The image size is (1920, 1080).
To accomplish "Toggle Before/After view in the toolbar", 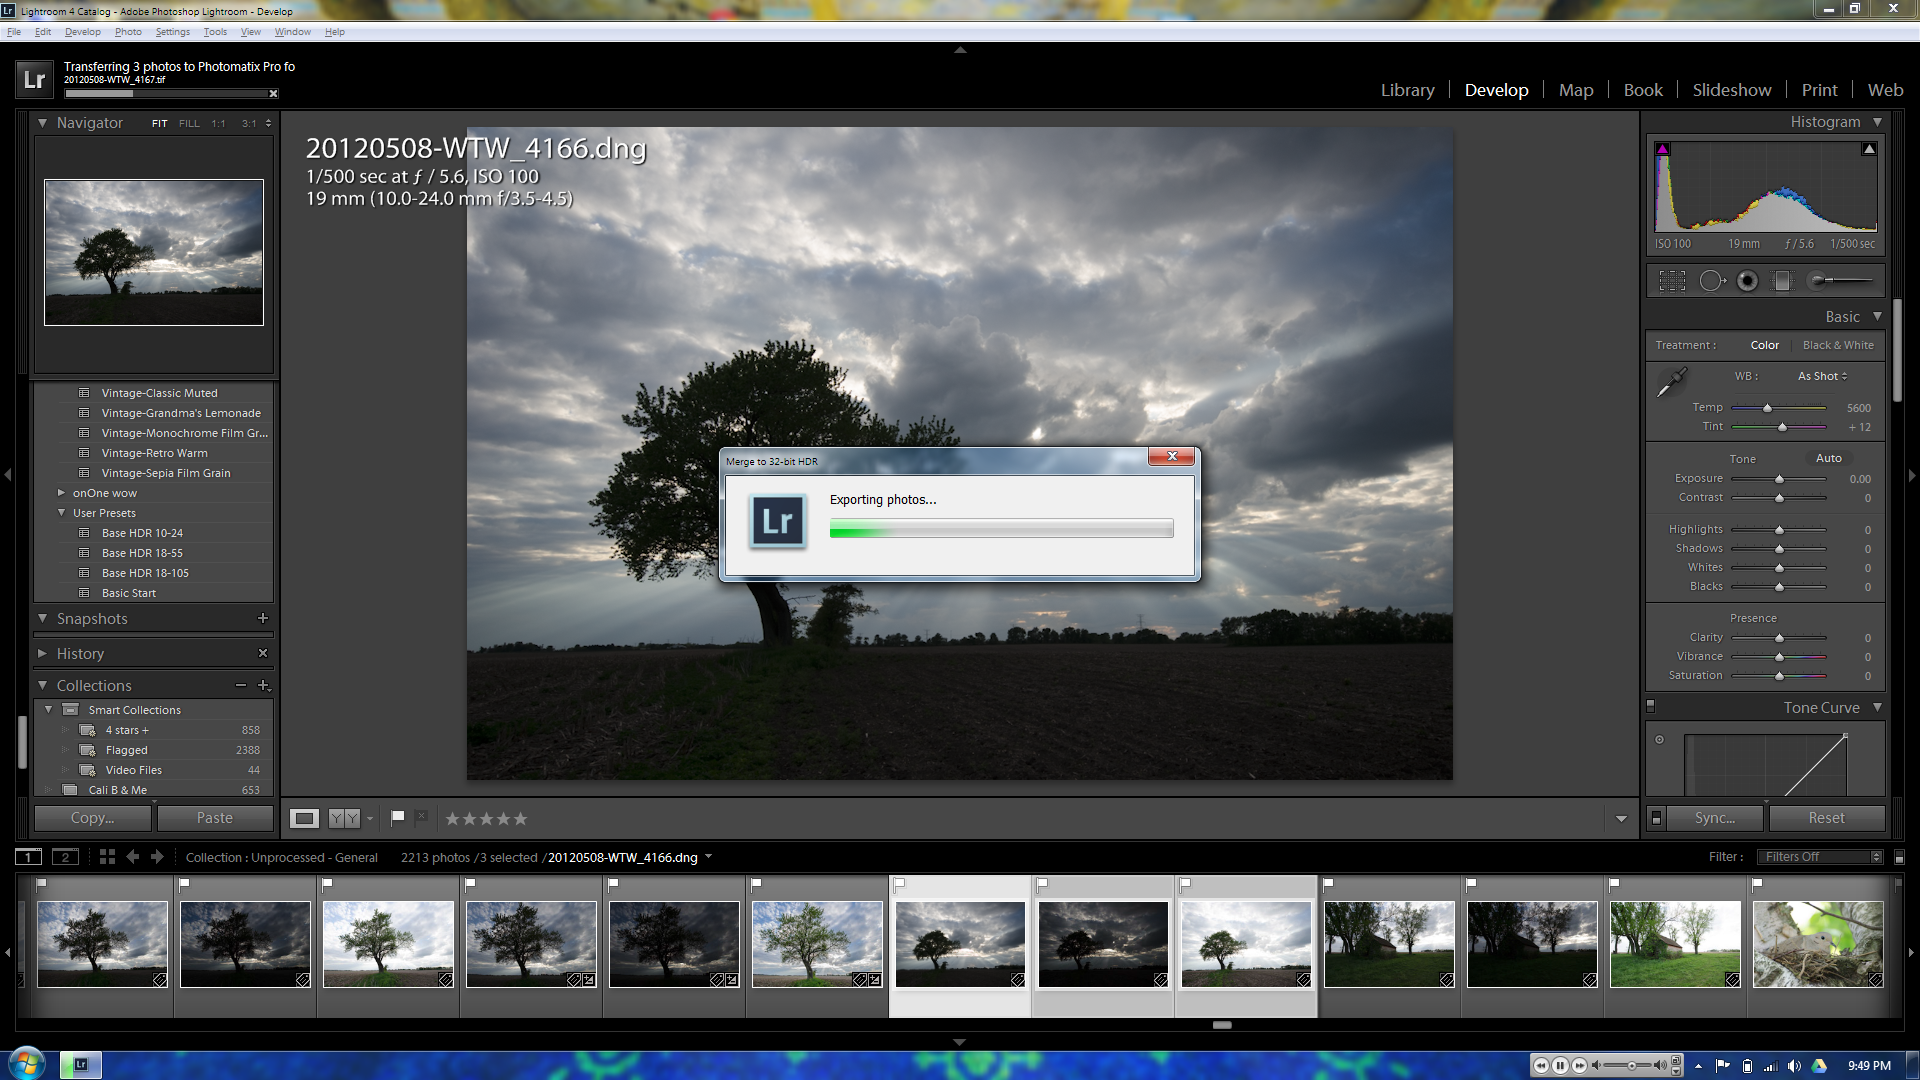I will (344, 818).
